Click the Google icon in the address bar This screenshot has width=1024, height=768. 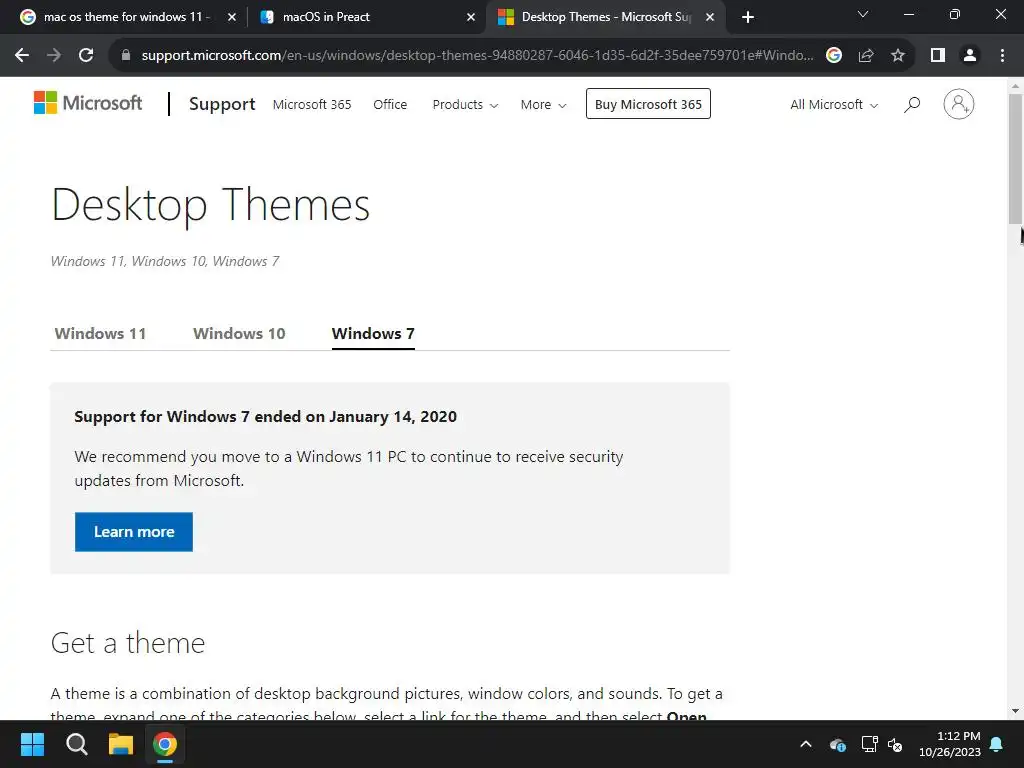(834, 56)
